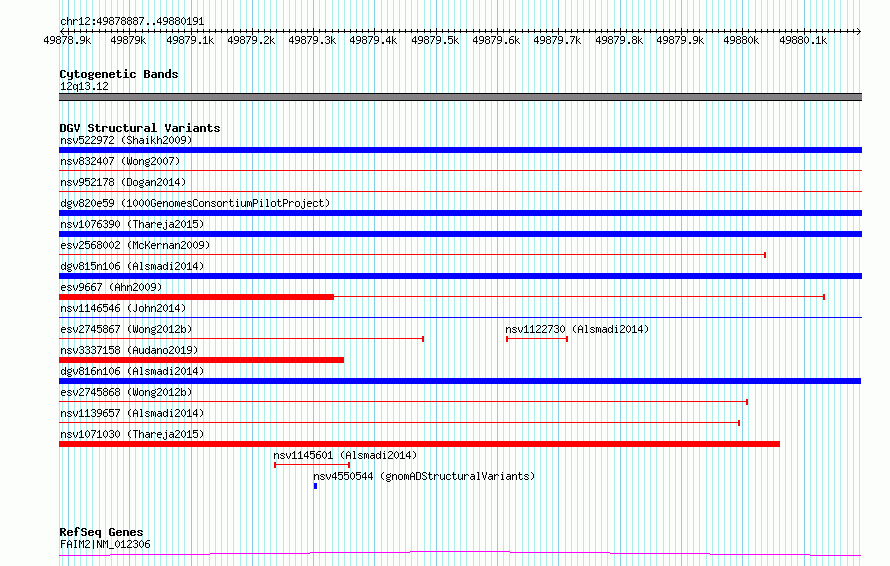Click esv2745868 (Wong2012b) label
Viewport: 890px width, 566px height.
tap(126, 392)
